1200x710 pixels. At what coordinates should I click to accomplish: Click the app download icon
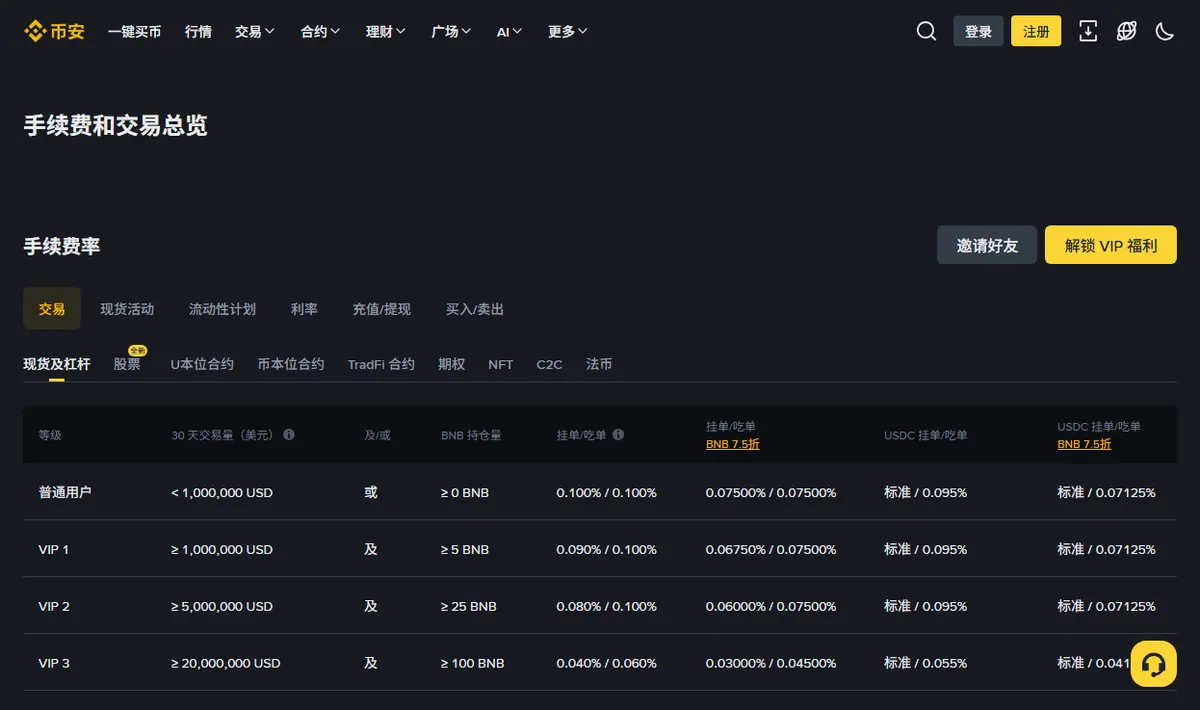pyautogui.click(x=1088, y=31)
